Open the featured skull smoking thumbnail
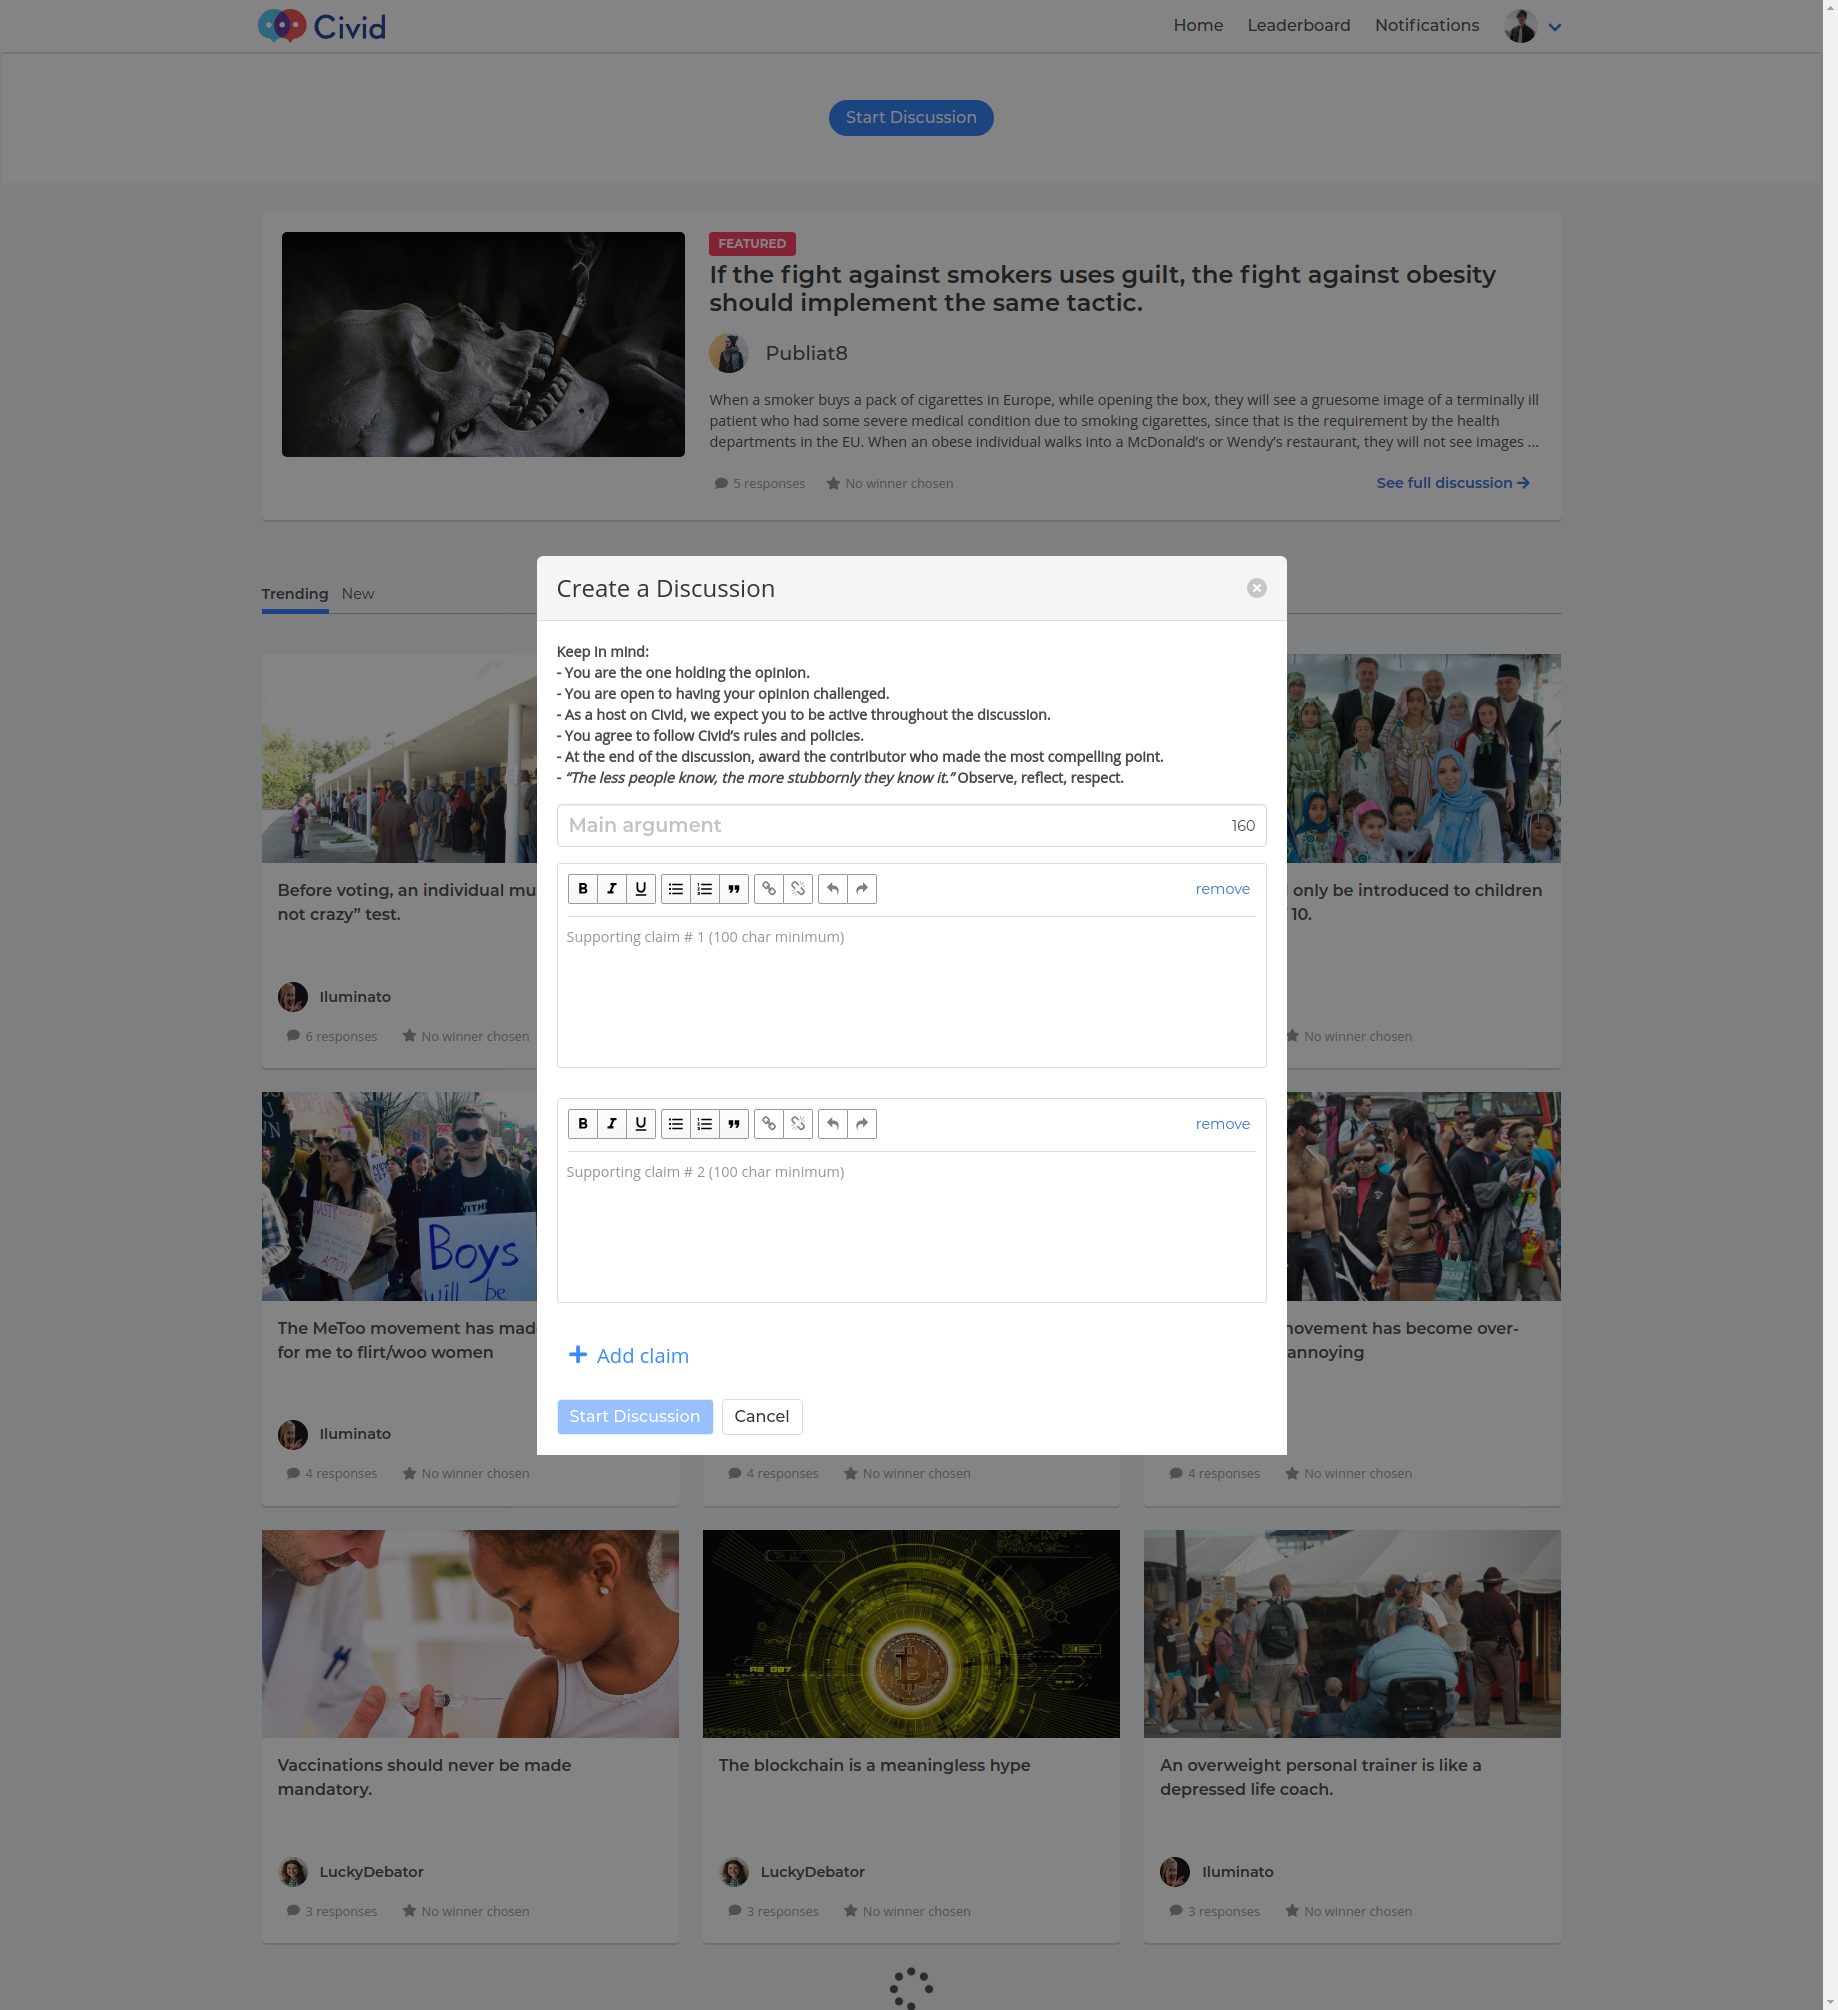Viewport: 1838px width, 2010px height. [x=483, y=345]
